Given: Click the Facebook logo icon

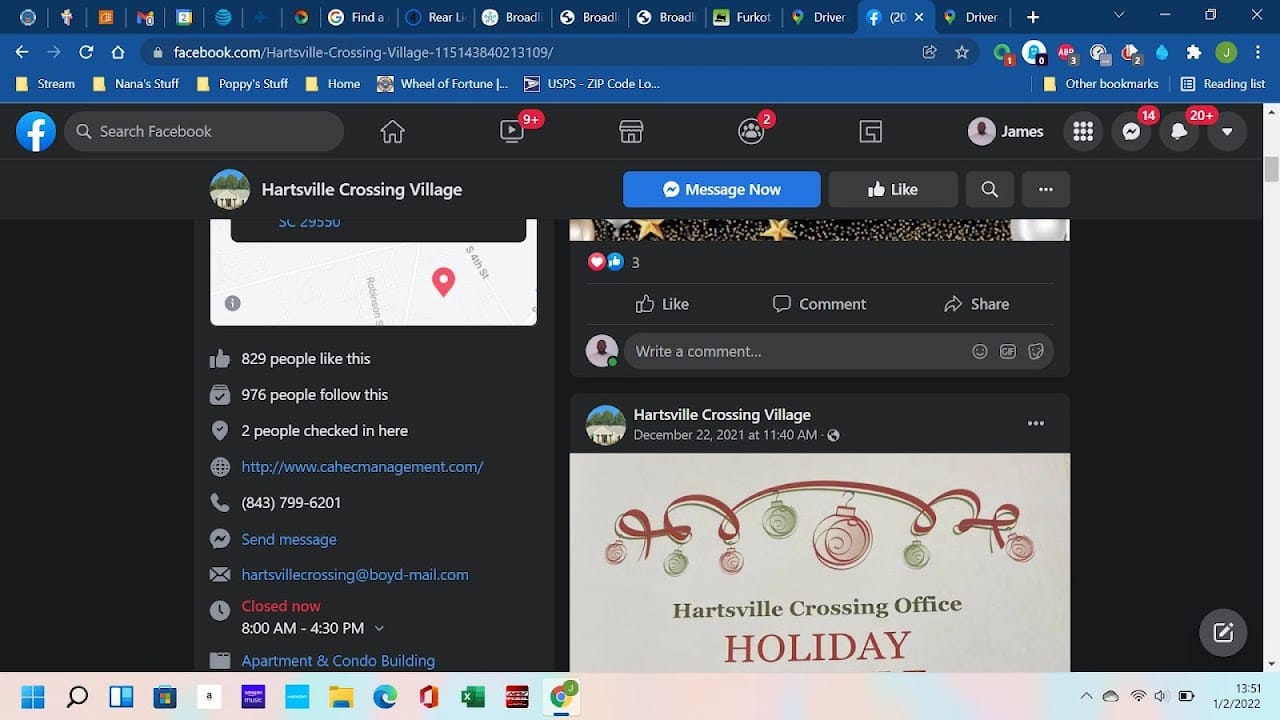Looking at the screenshot, I should (36, 131).
